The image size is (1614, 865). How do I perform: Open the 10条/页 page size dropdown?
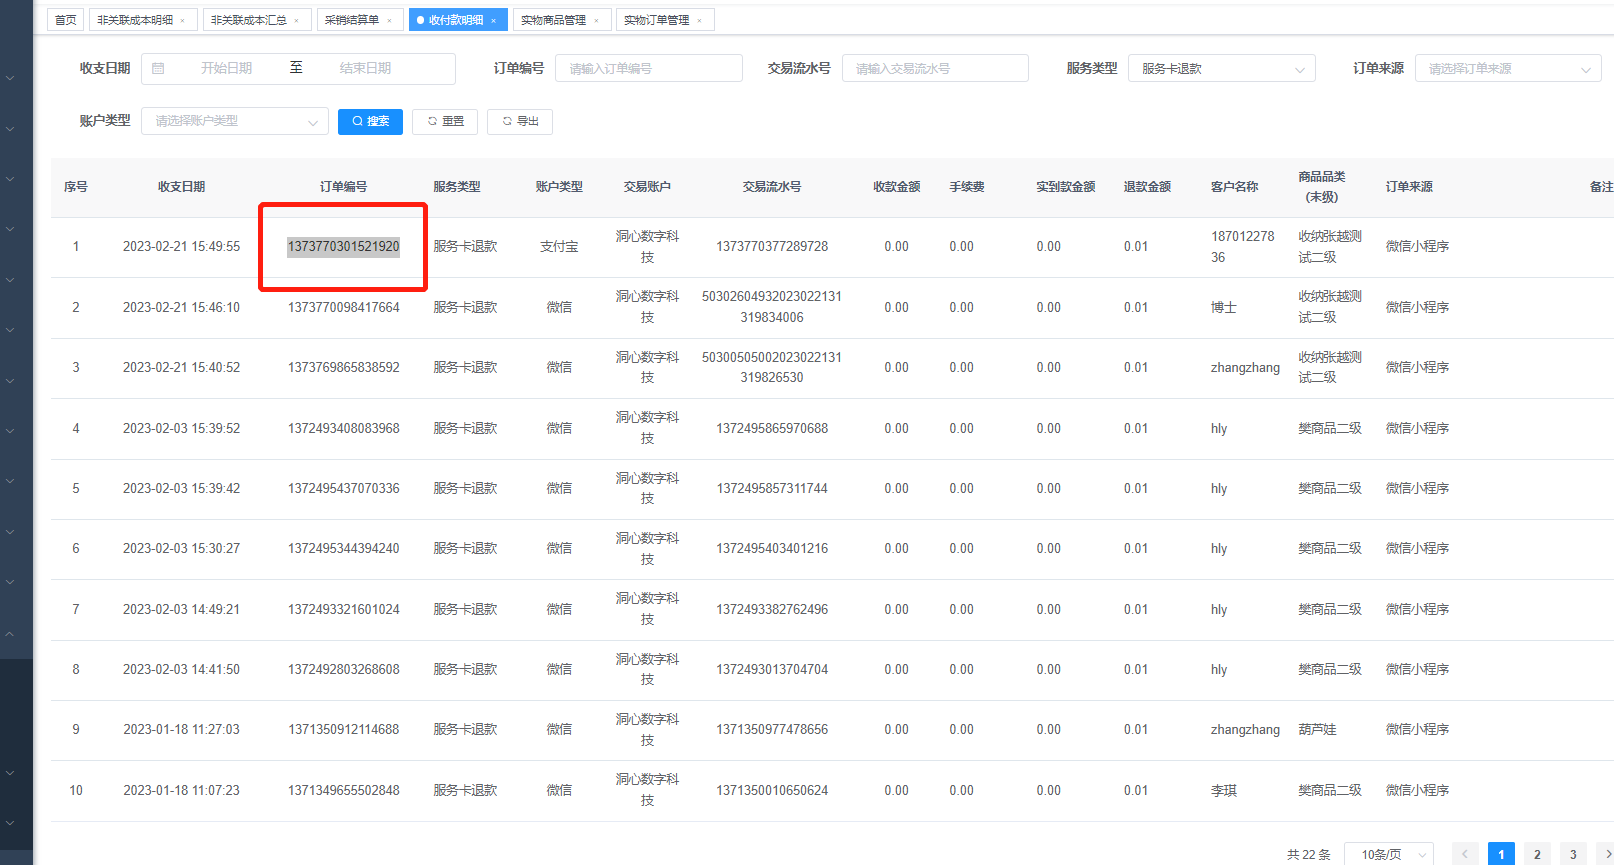tap(1389, 854)
